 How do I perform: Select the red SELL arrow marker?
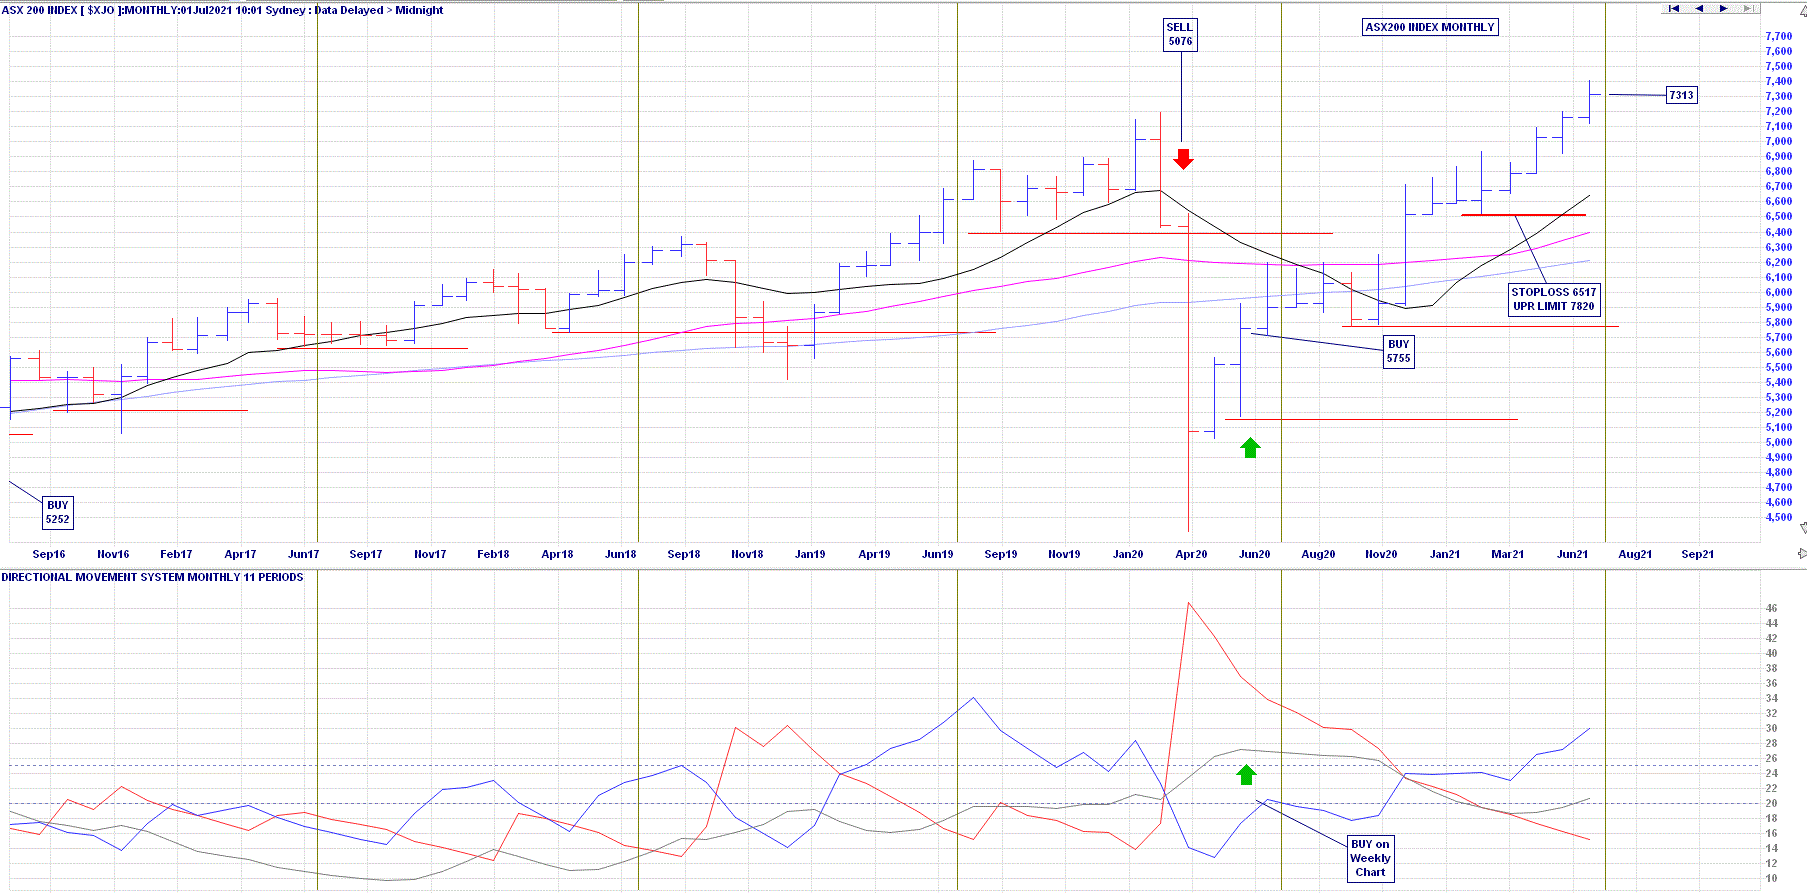(1183, 159)
